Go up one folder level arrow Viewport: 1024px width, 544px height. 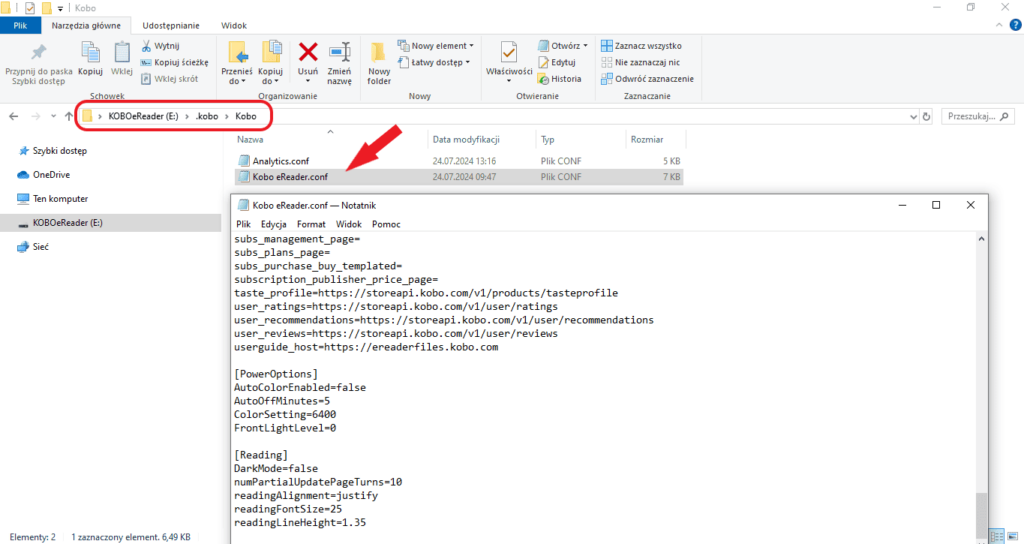tap(69, 116)
